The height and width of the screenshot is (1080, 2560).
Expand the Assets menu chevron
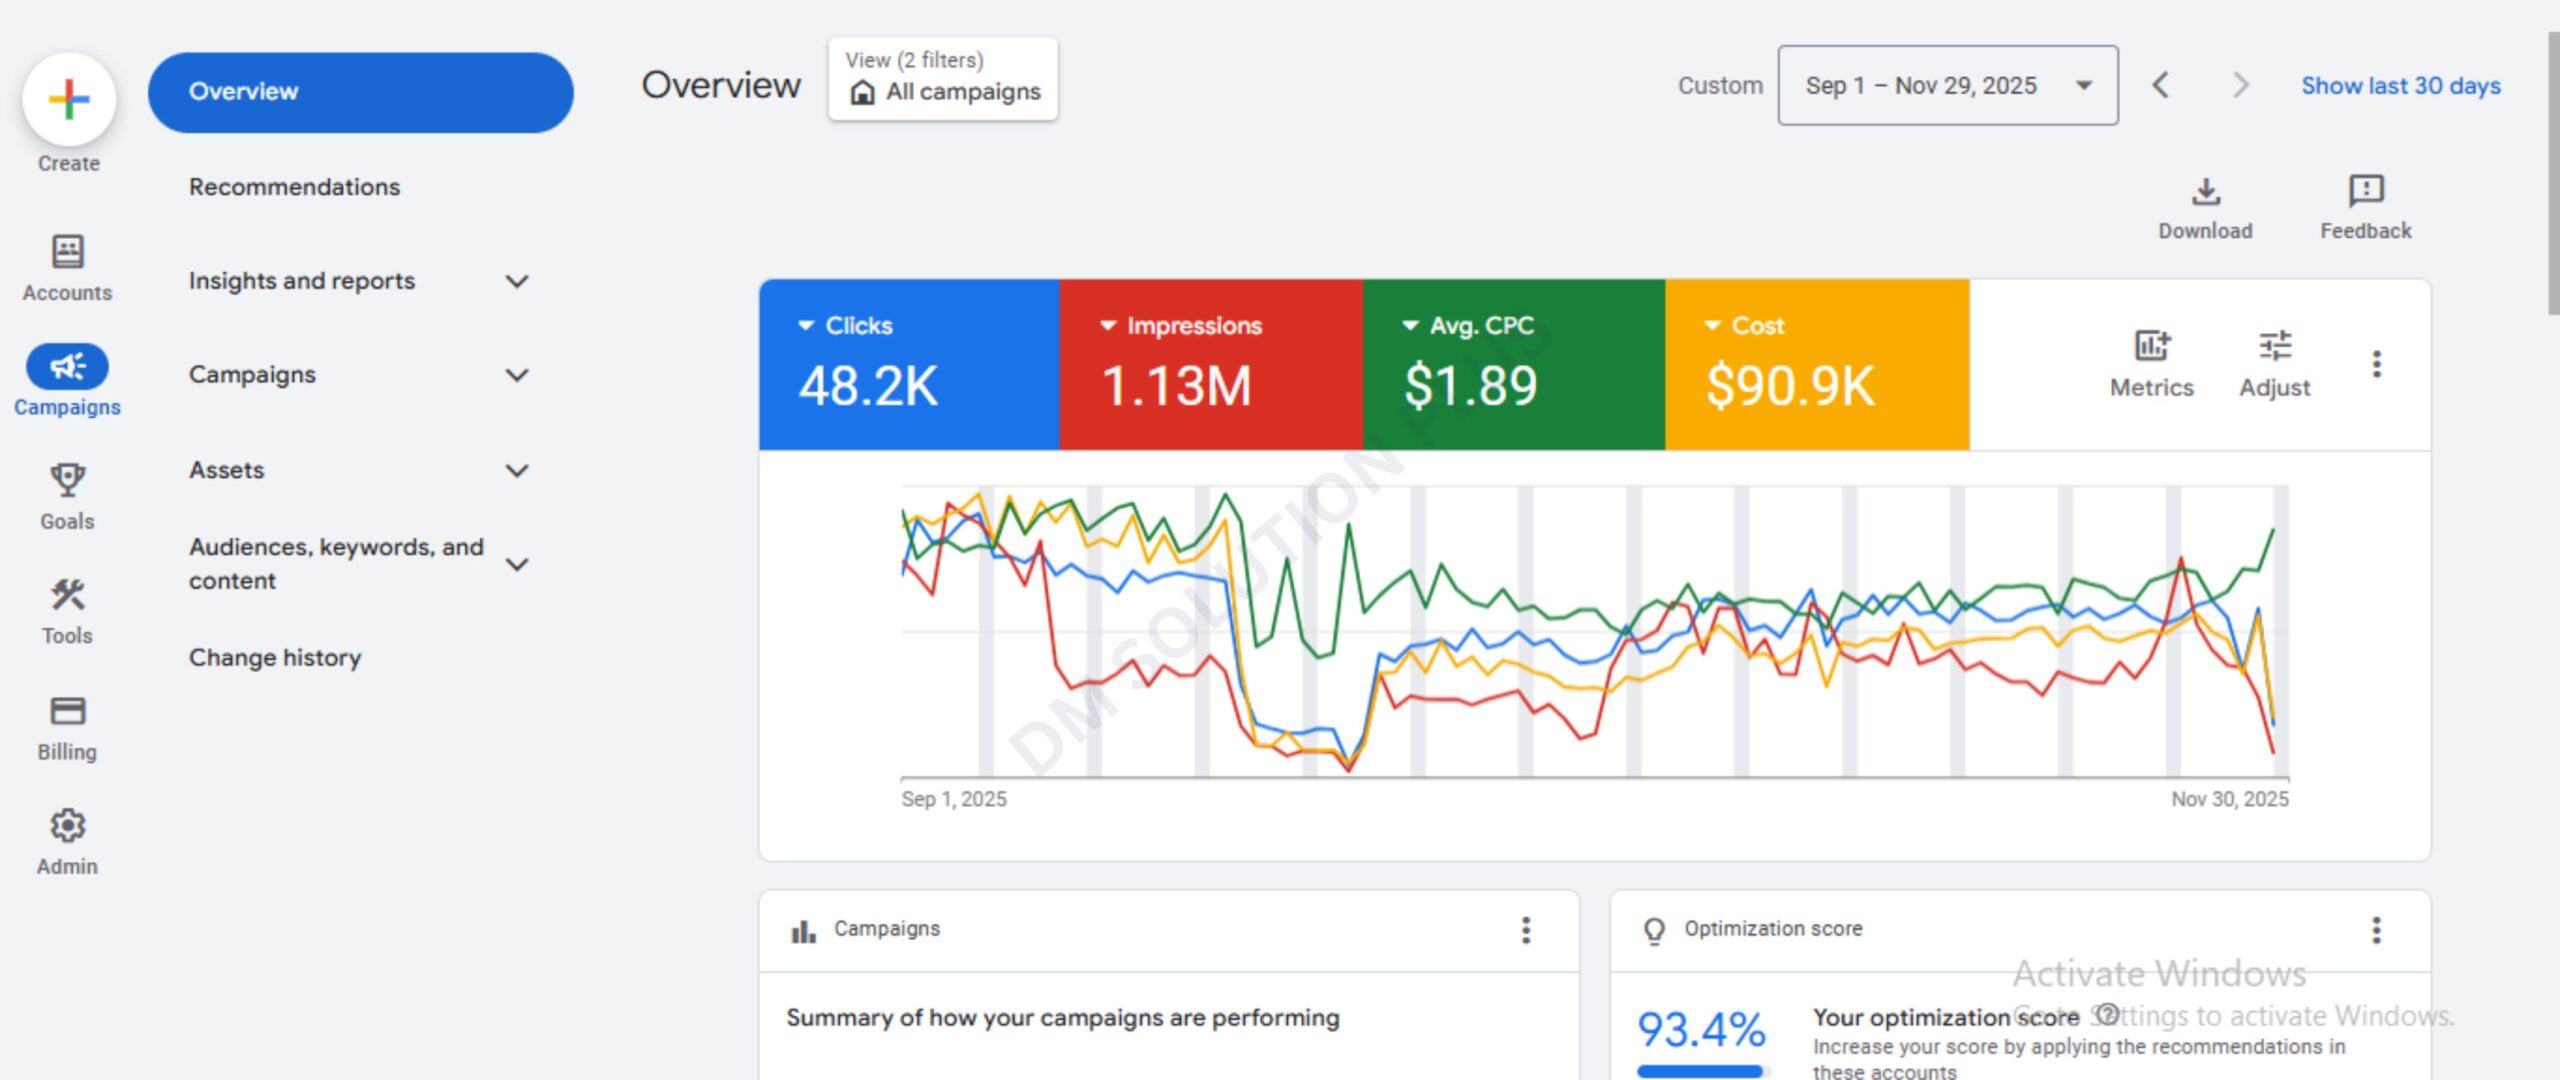(516, 471)
